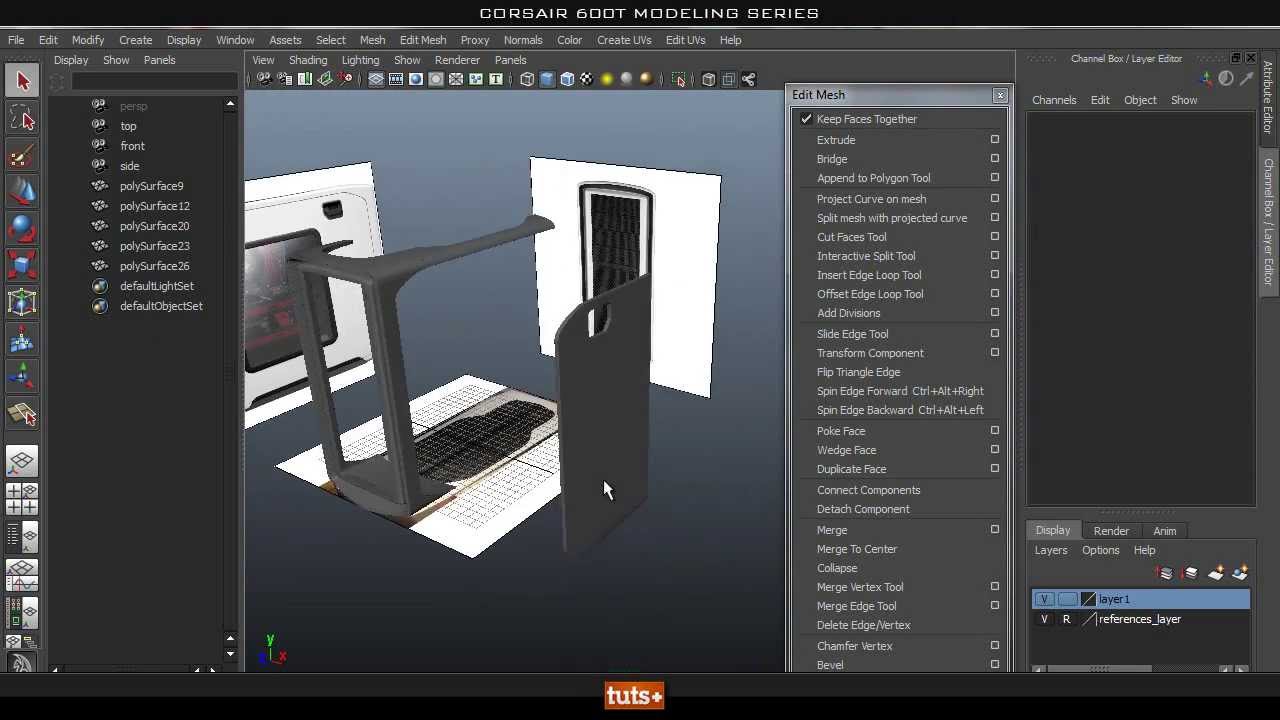Choose the Lasso Select tool
Image resolution: width=1280 pixels, height=720 pixels.
tap(22, 119)
